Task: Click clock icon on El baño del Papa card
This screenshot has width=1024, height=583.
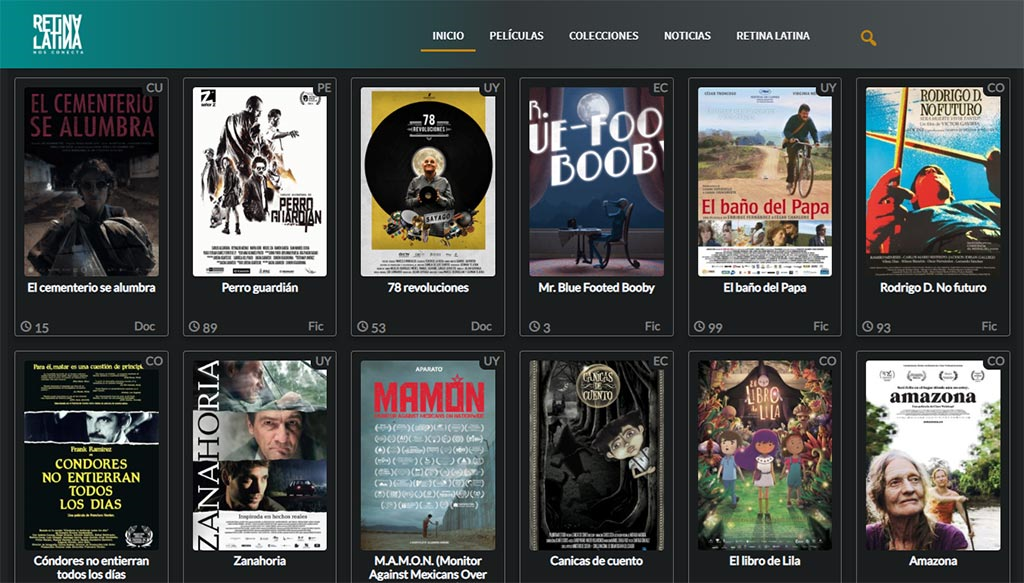Action: pos(699,326)
